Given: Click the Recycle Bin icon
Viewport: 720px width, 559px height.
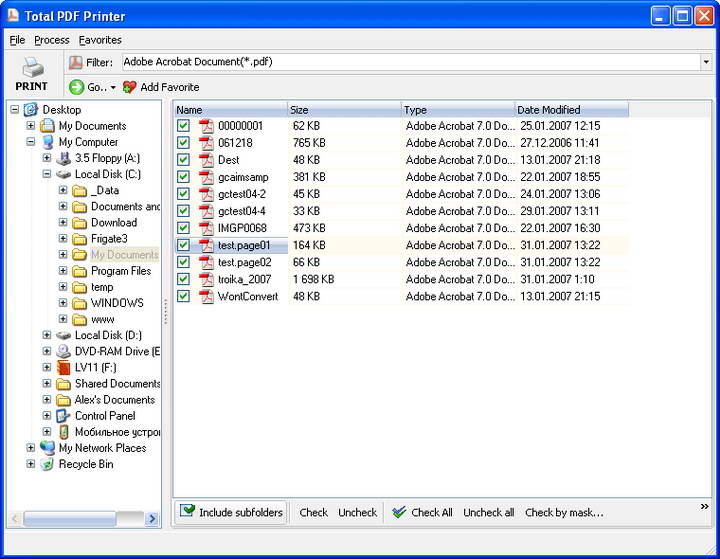Looking at the screenshot, I should click(x=47, y=464).
